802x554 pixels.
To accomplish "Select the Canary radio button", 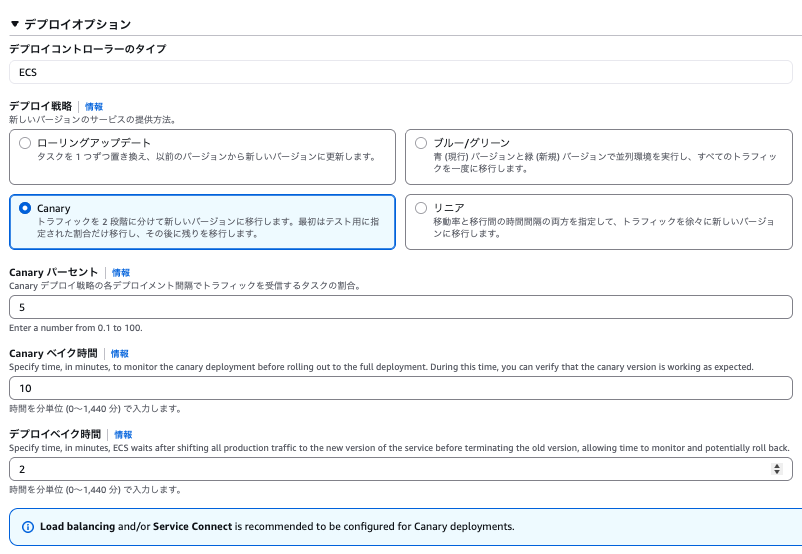I will coord(25,208).
